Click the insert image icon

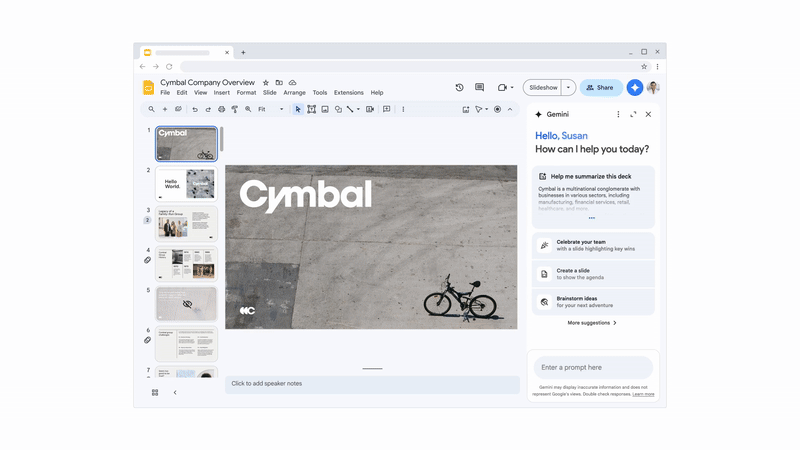coord(325,109)
